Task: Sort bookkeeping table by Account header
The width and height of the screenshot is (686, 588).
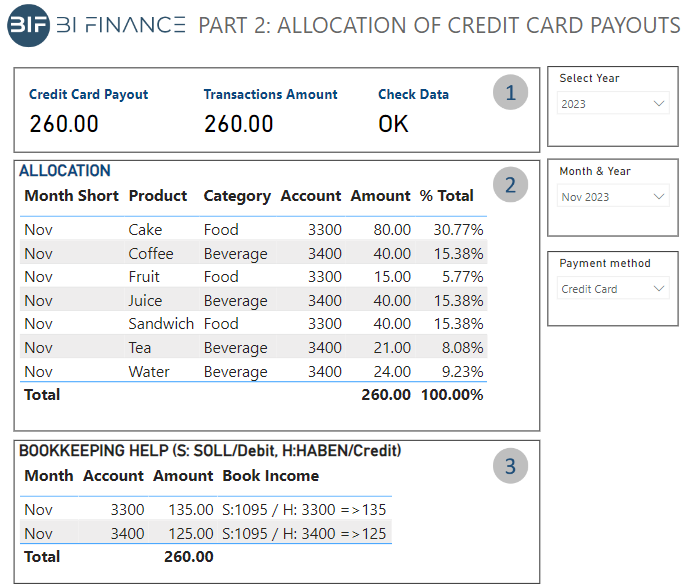Action: pos(113,476)
